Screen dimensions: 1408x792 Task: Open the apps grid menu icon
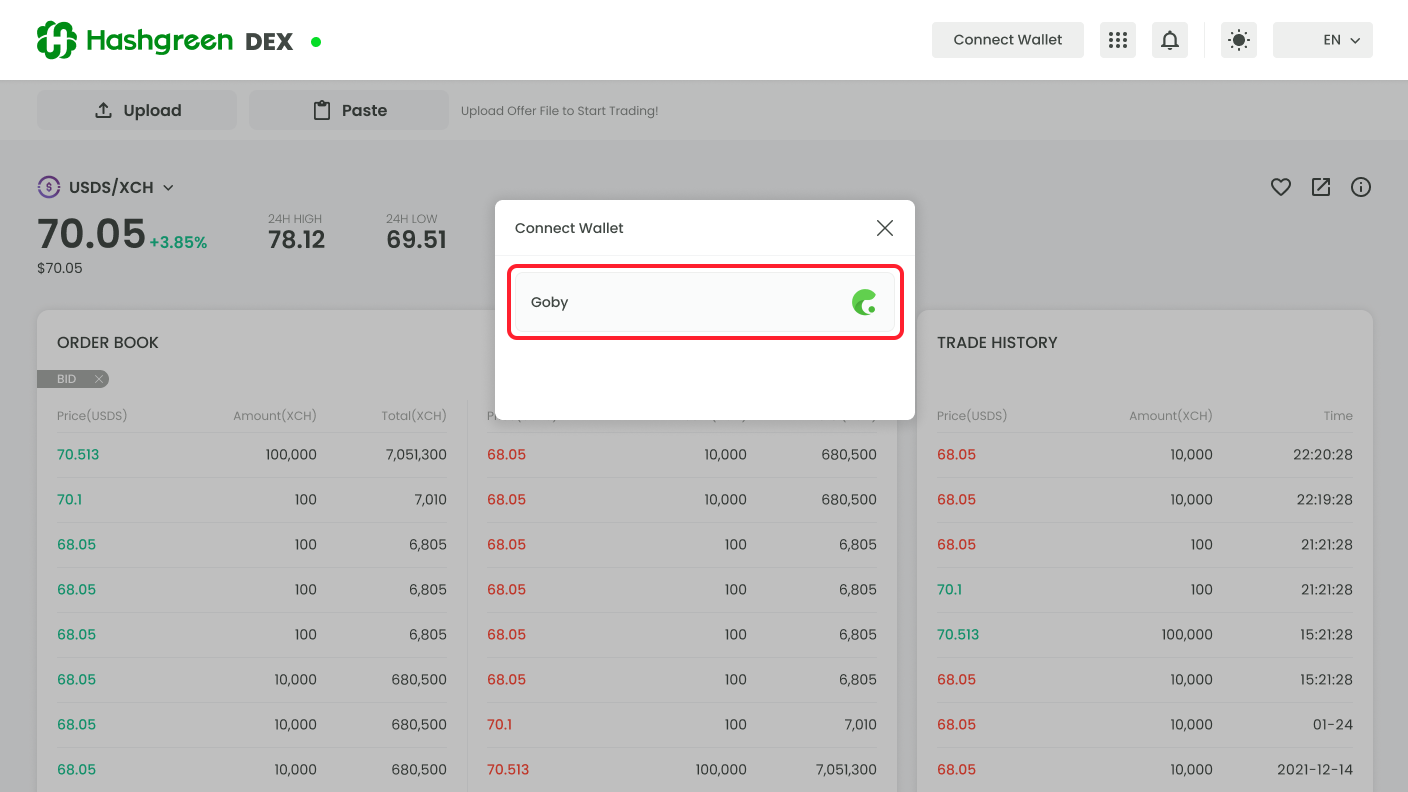(1118, 40)
